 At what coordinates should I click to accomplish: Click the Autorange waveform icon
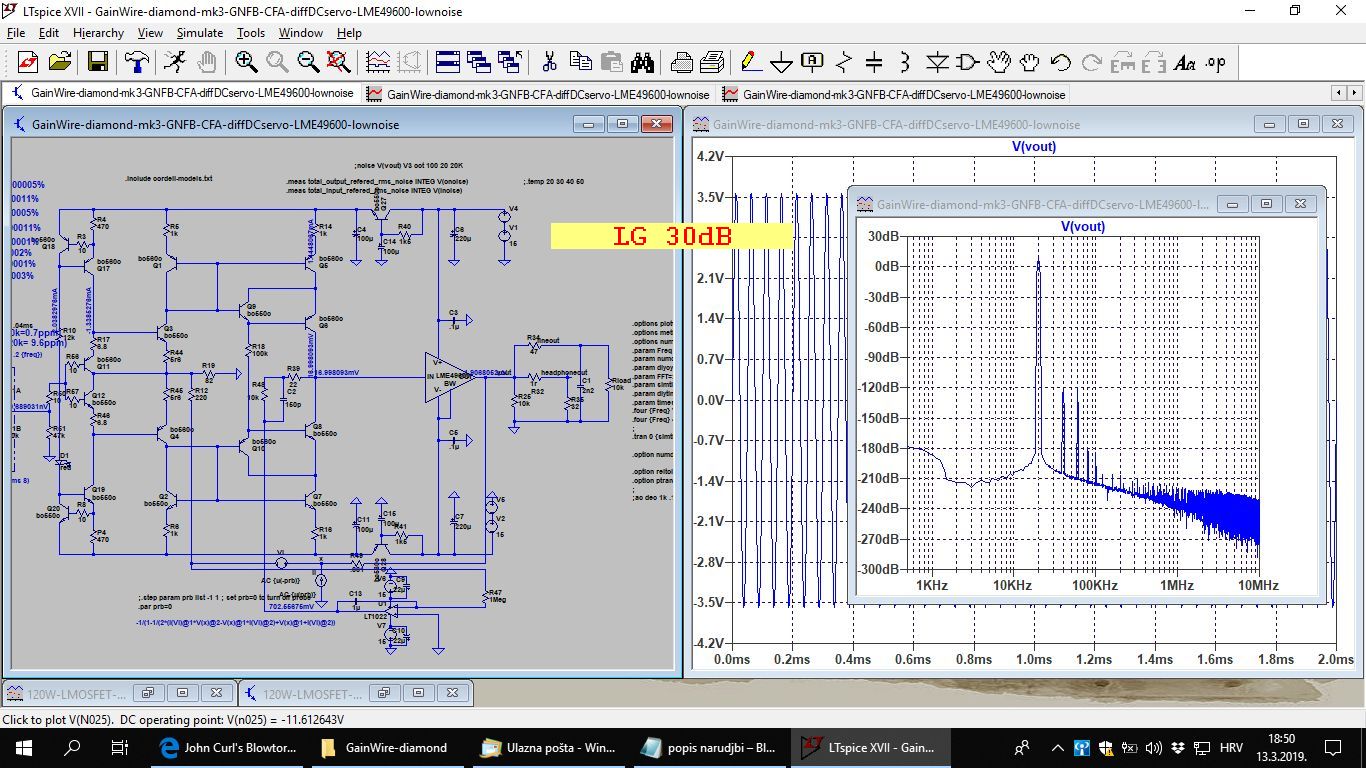click(378, 62)
